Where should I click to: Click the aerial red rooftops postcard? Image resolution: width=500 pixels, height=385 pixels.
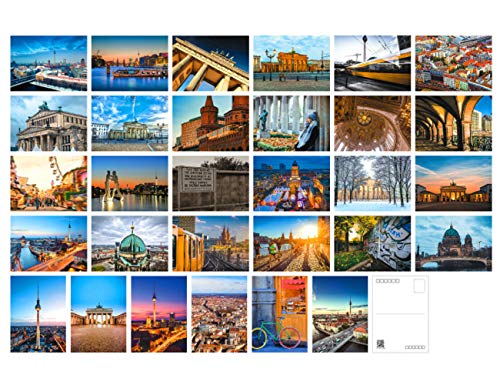454,63
